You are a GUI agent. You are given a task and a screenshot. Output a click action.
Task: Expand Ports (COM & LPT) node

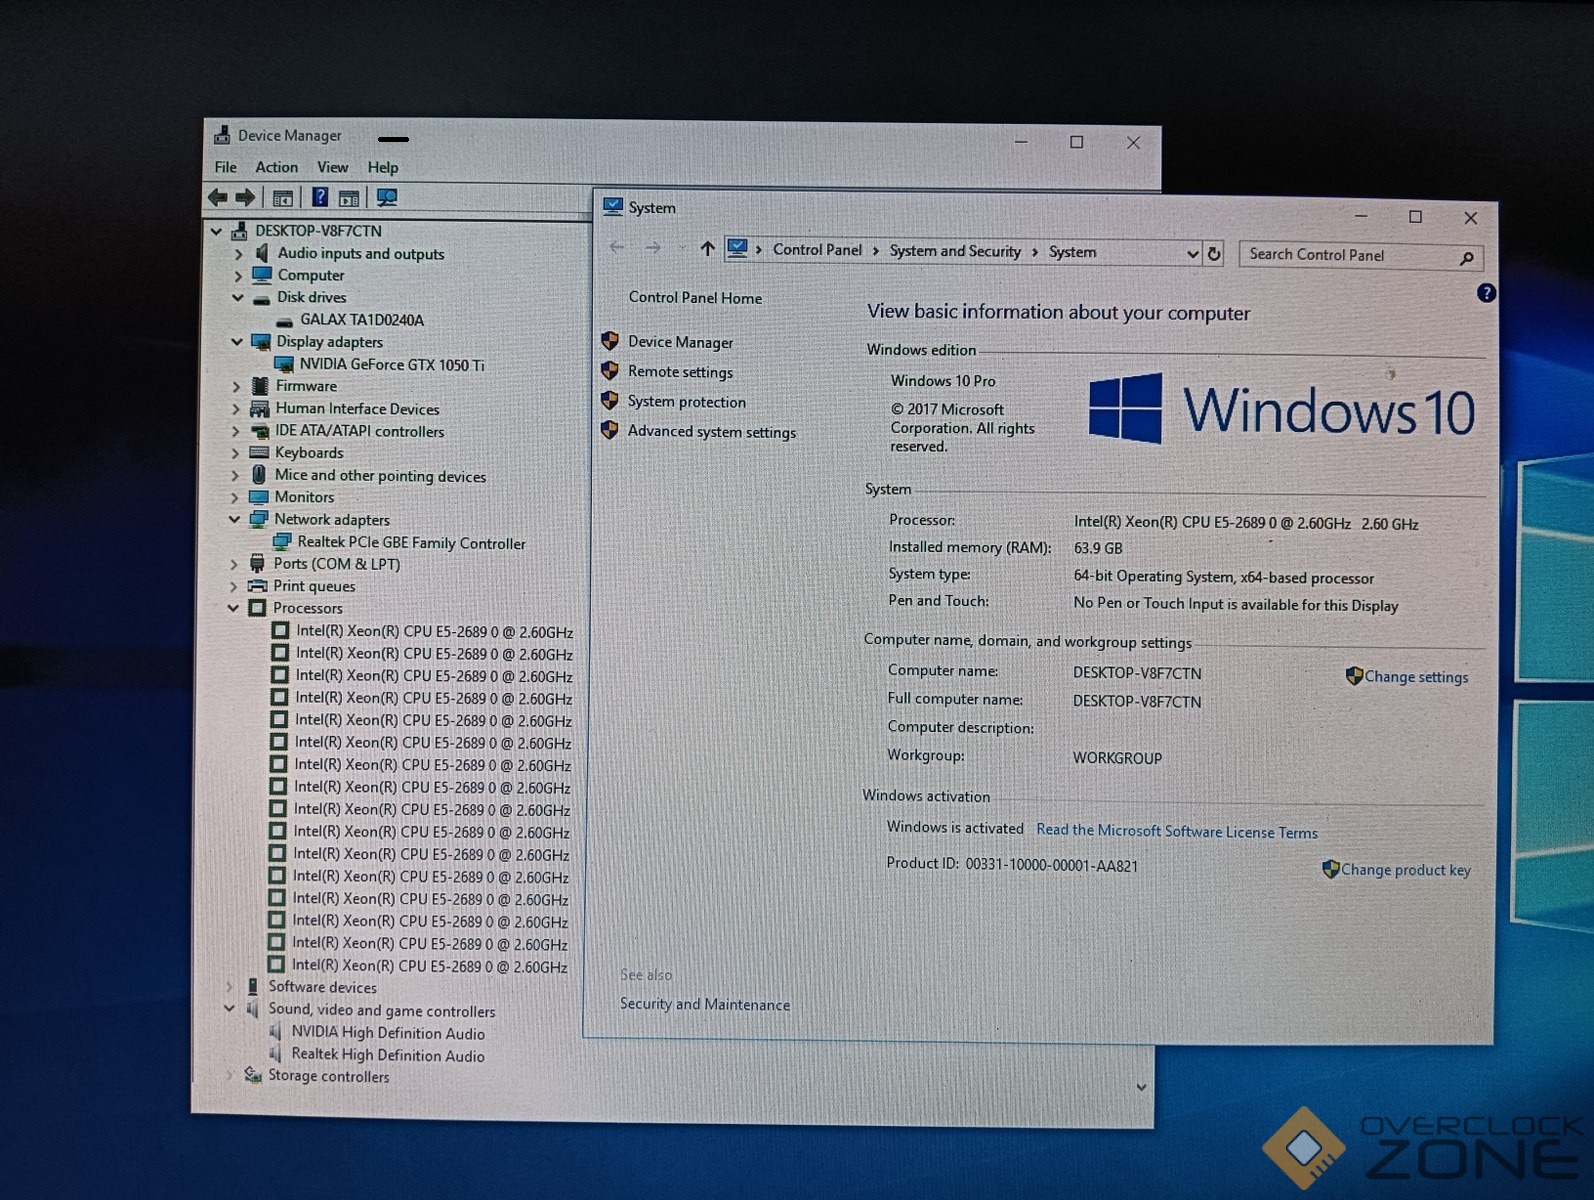tap(234, 564)
